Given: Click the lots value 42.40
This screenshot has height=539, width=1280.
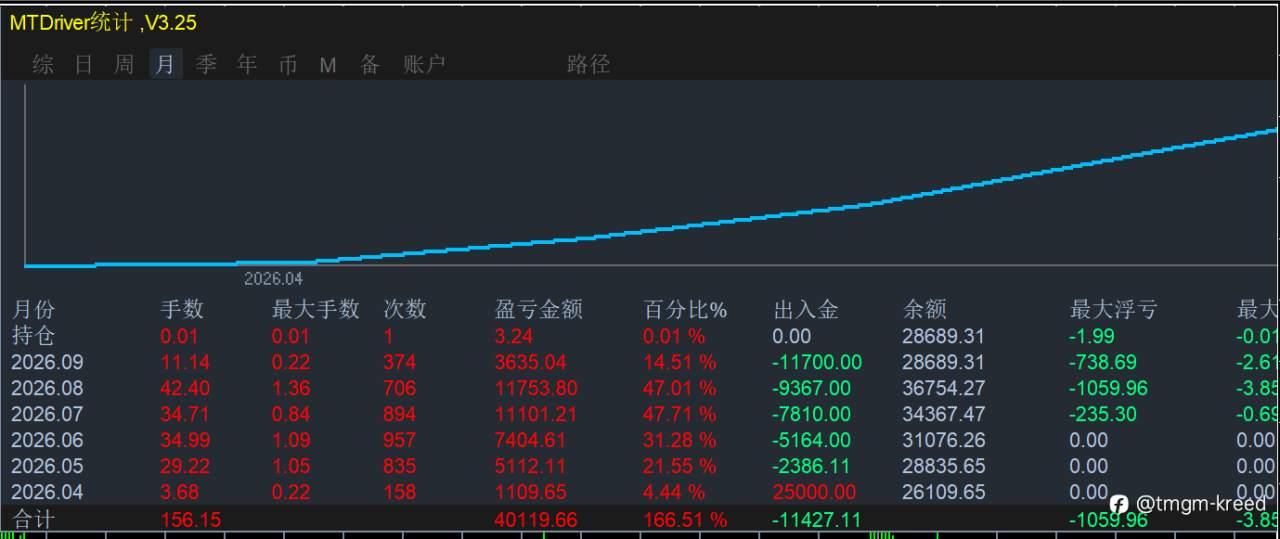Looking at the screenshot, I should pyautogui.click(x=185, y=388).
